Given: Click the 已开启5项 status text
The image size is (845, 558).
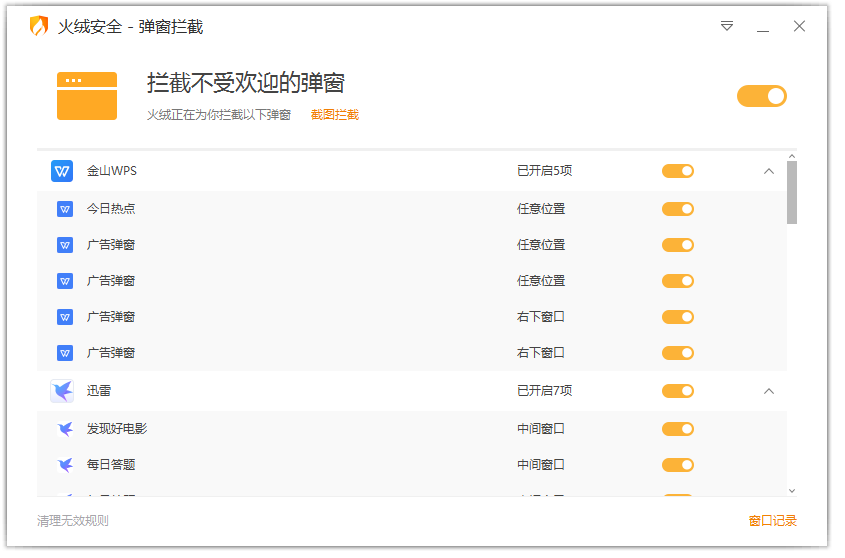Looking at the screenshot, I should [x=544, y=172].
